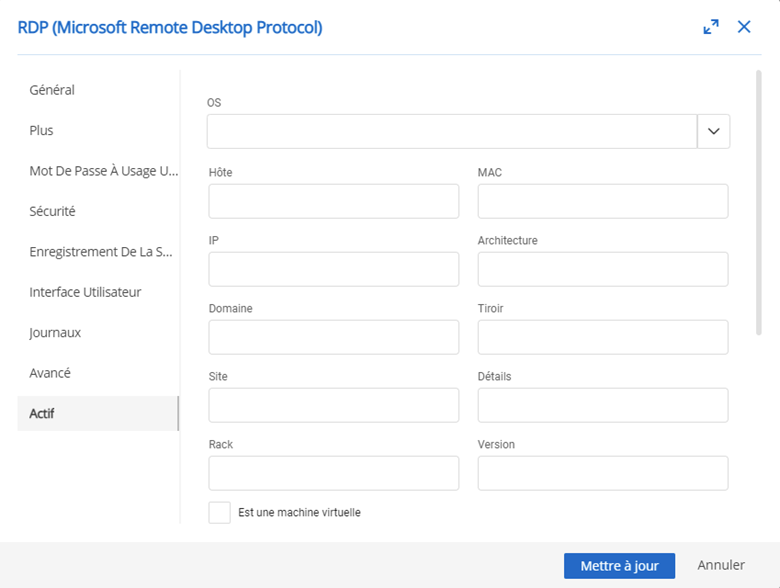
Task: Show the Interface Utilisateur settings
Action: point(85,292)
